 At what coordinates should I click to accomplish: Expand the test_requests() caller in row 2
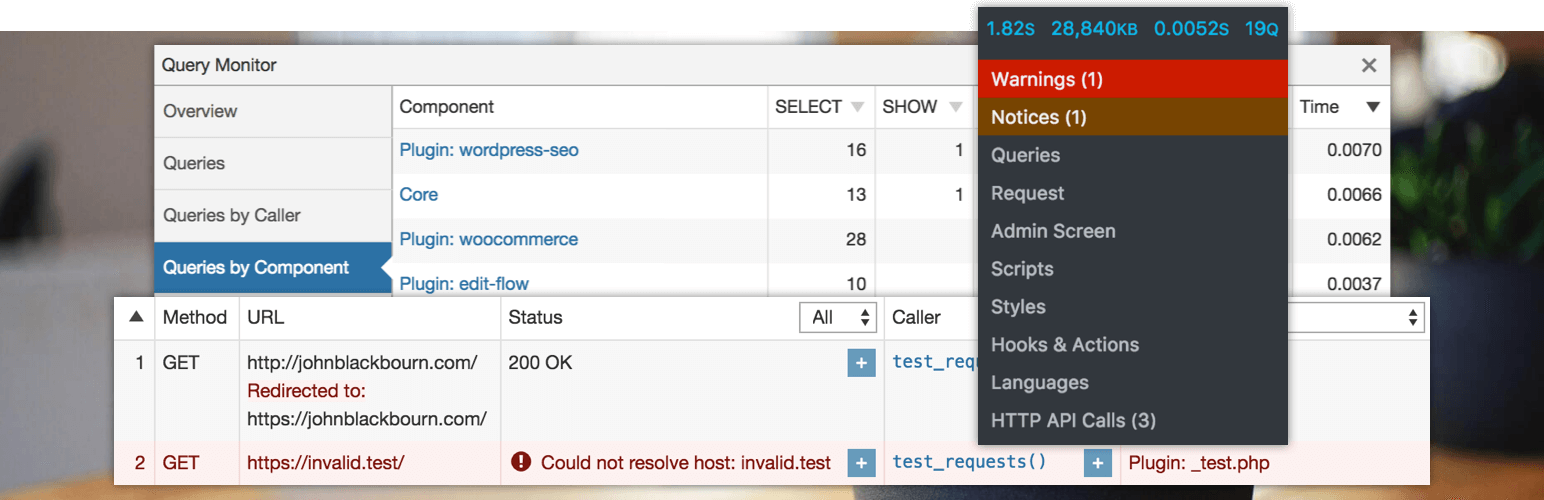(1097, 463)
